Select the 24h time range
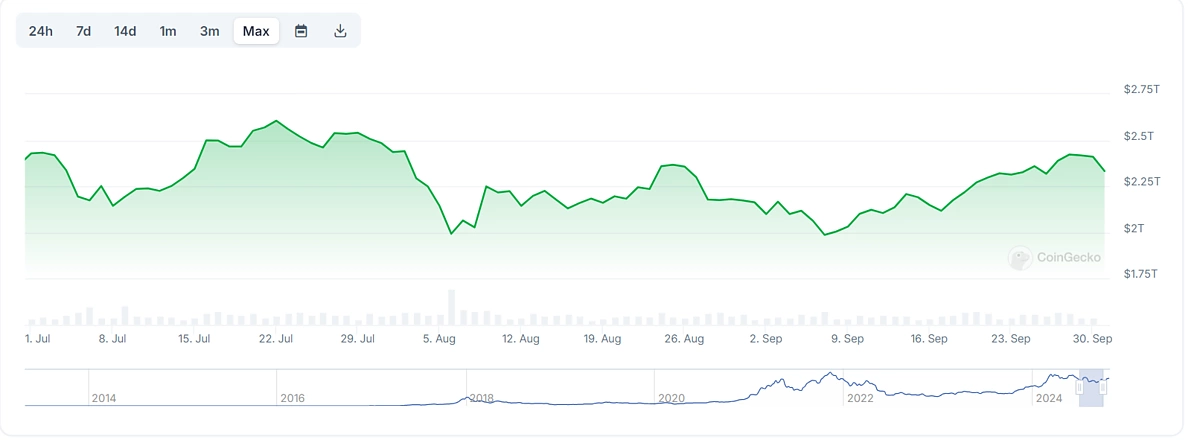The height and width of the screenshot is (440, 1200). [x=41, y=31]
